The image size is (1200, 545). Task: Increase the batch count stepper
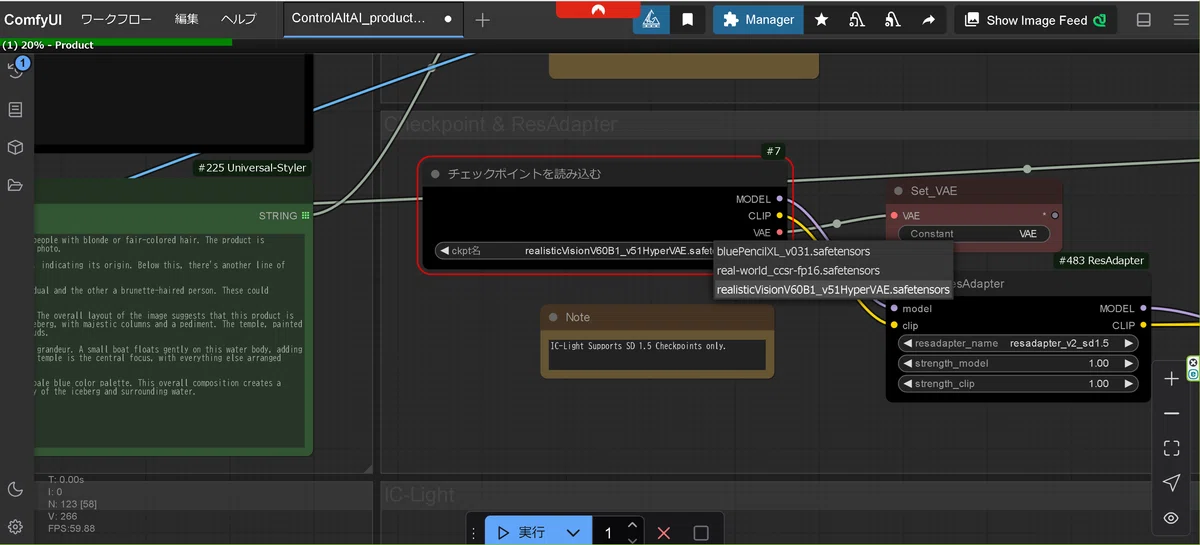(632, 525)
